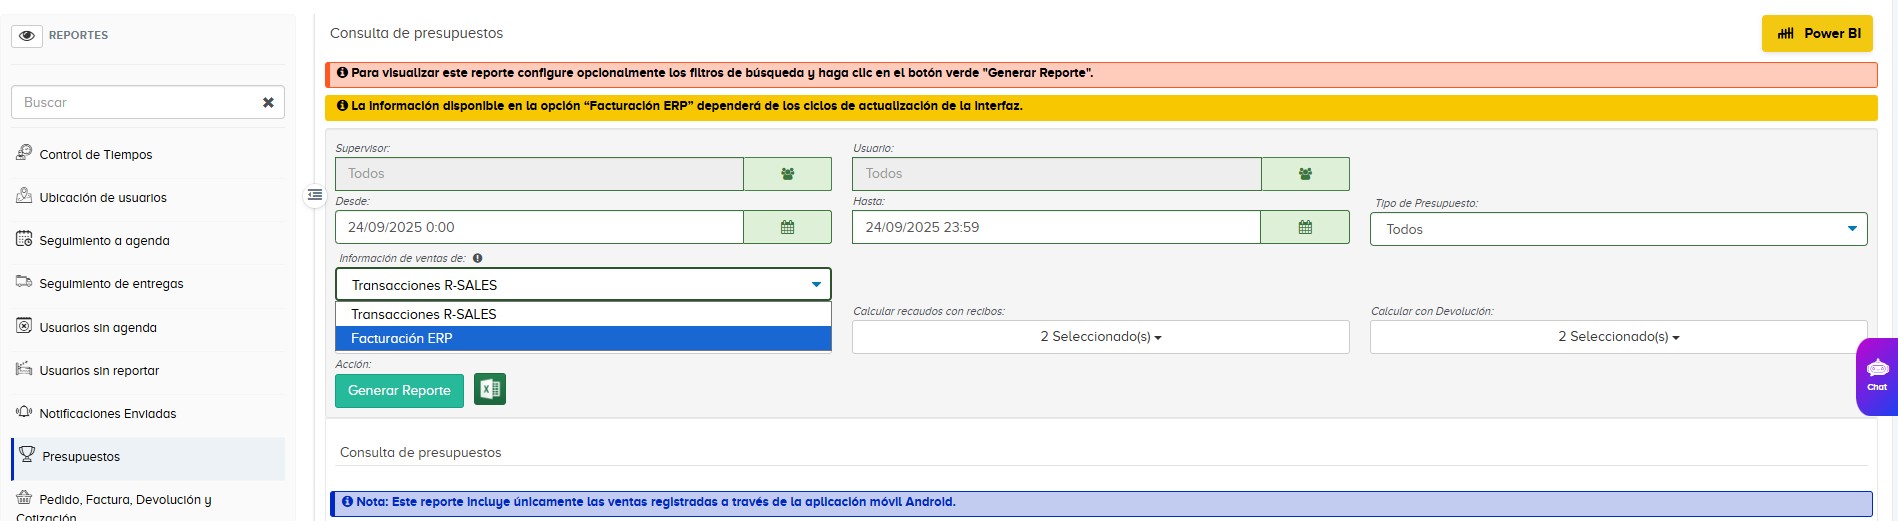The image size is (1898, 521).
Task: Open Control de Tiempos report
Action: [96, 154]
